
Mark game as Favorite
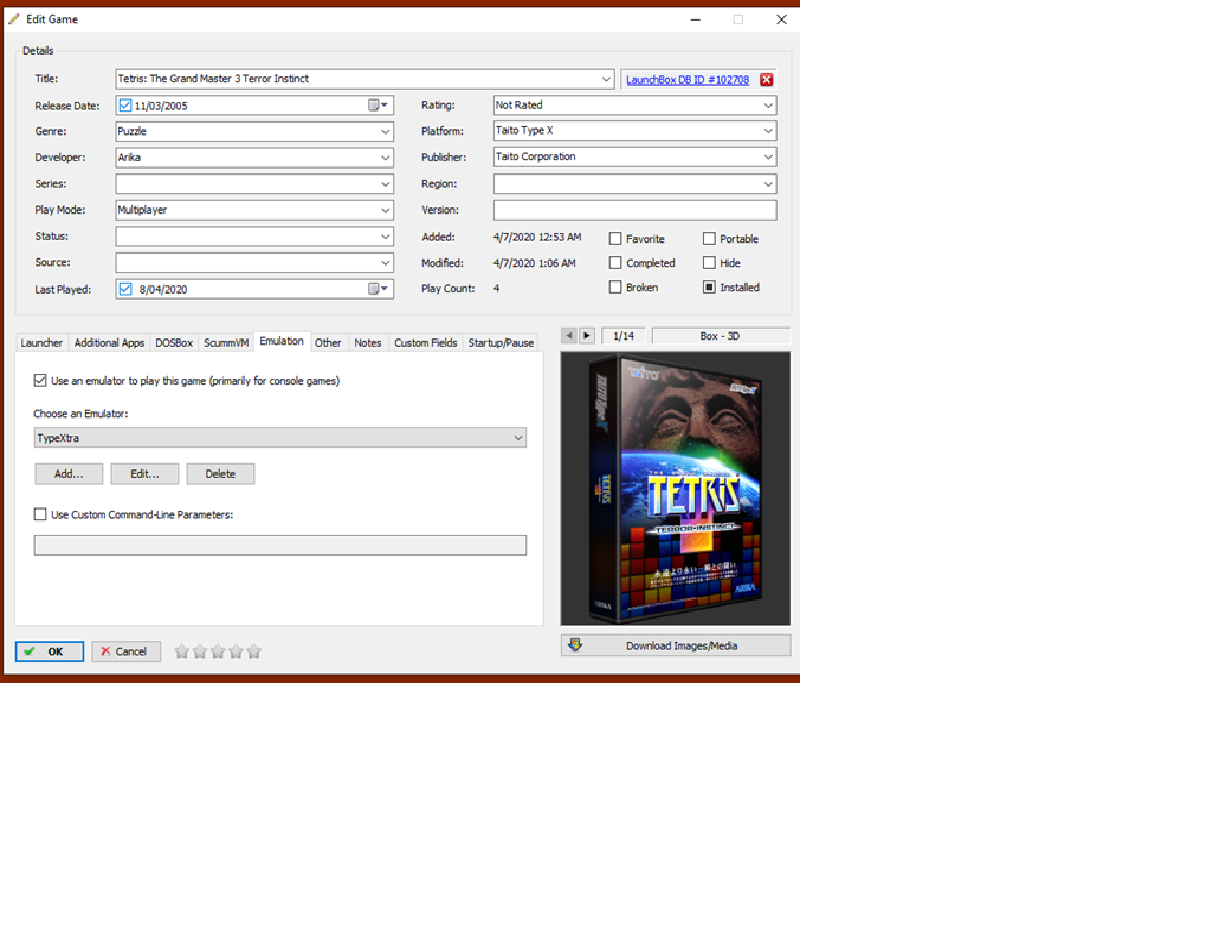tap(615, 239)
